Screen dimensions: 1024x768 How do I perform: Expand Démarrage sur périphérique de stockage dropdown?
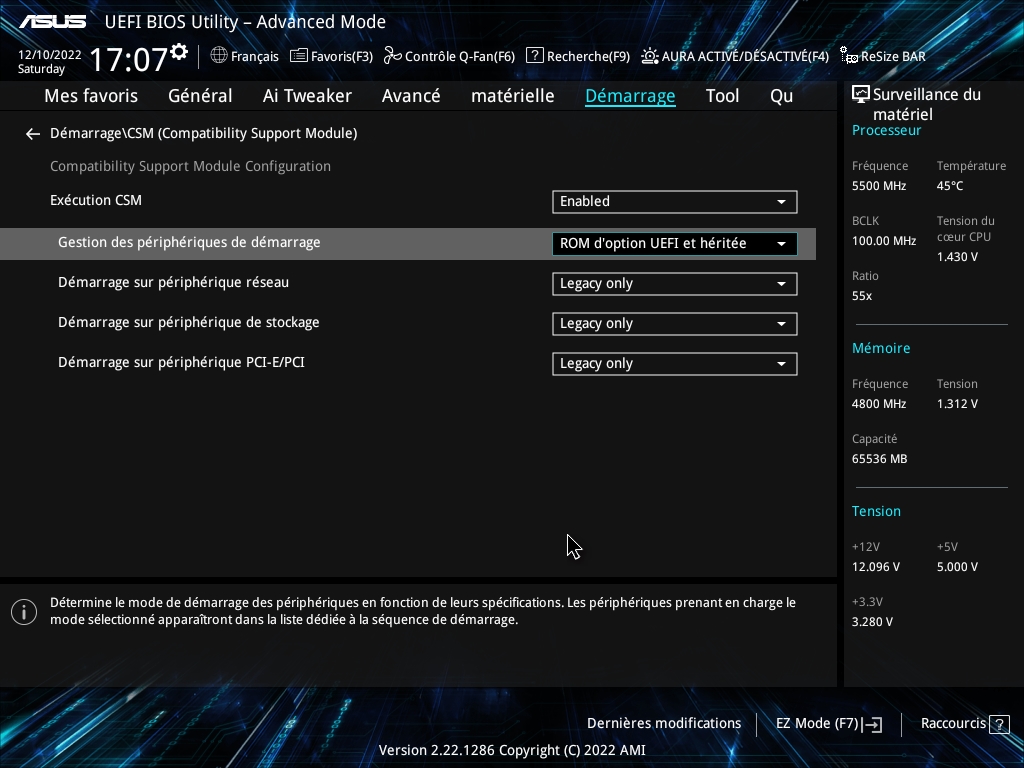click(675, 324)
